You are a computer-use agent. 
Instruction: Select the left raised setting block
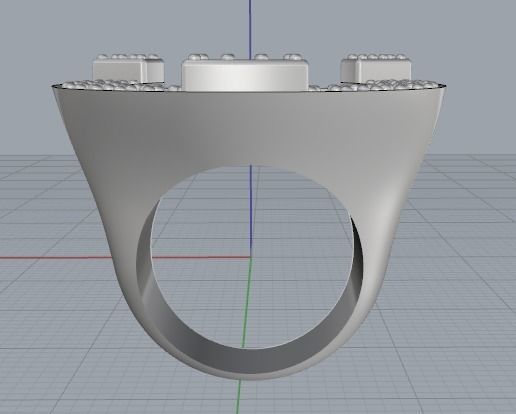[x=128, y=70]
